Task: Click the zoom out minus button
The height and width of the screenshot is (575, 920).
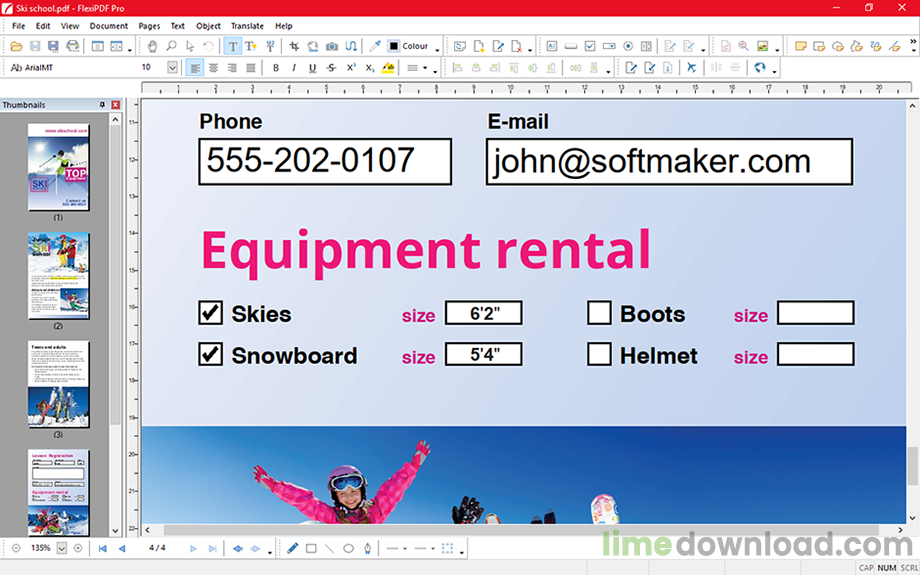Action: tap(16, 549)
